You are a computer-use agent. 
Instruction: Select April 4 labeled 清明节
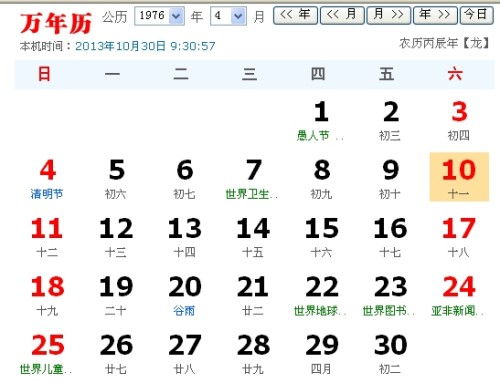47,179
